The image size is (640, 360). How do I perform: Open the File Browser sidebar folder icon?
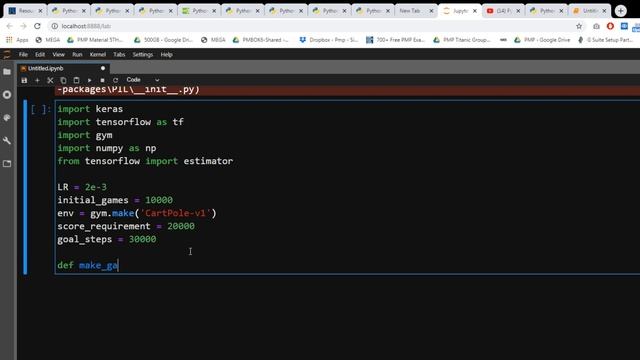pyautogui.click(x=7, y=72)
